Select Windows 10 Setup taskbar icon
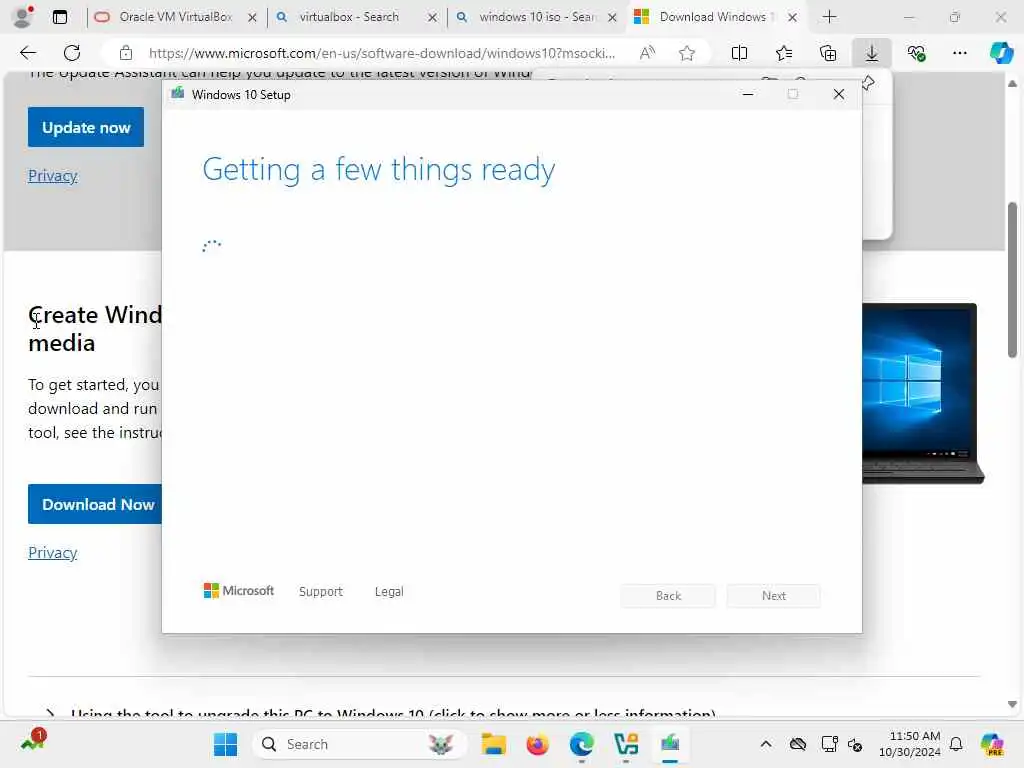1024x768 pixels. tap(670, 744)
